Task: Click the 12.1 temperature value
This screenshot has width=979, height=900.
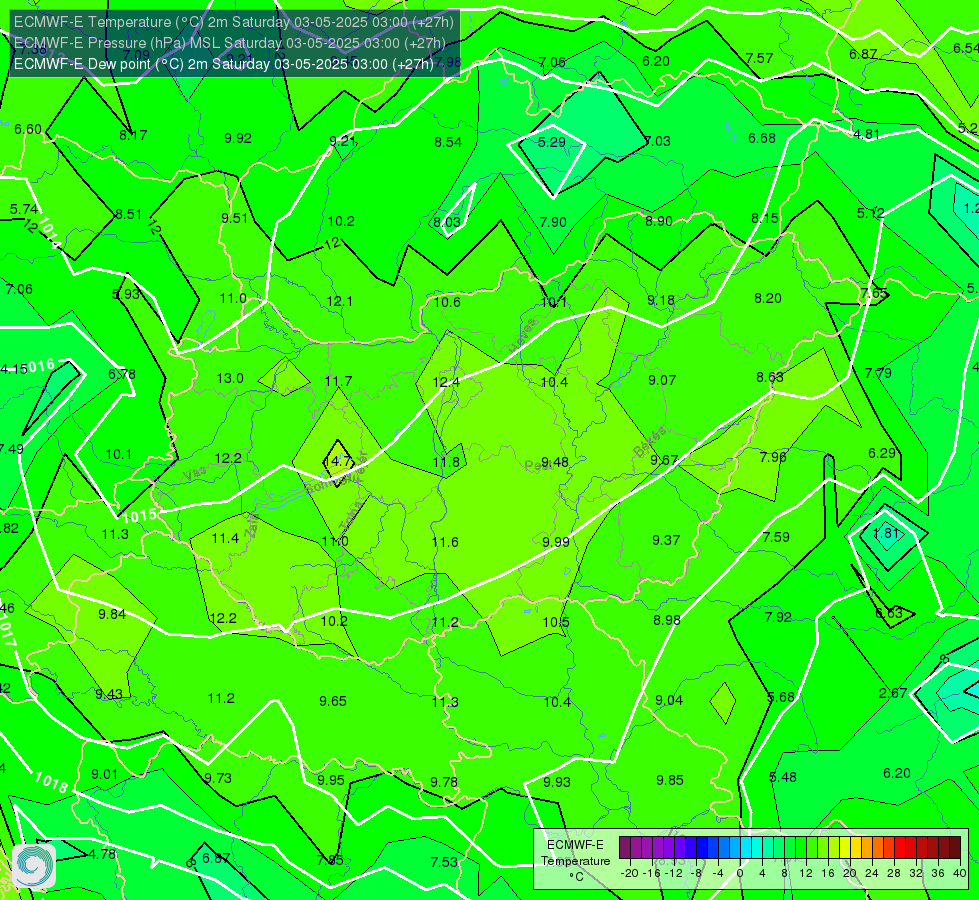Action: pyautogui.click(x=340, y=302)
